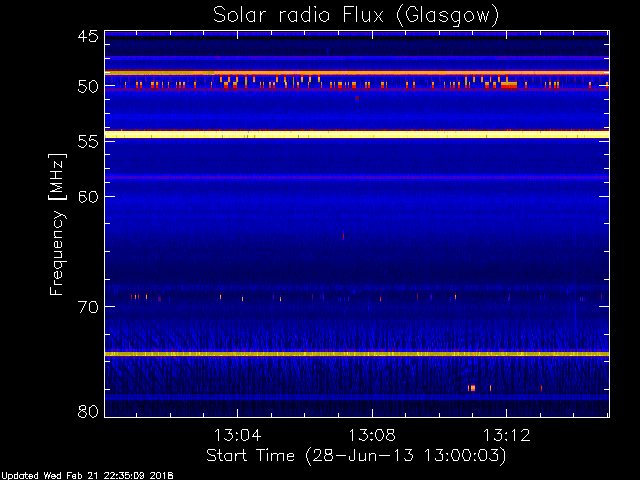Click the frequency tick label 80
Screen dimensions: 640x480
[88, 411]
